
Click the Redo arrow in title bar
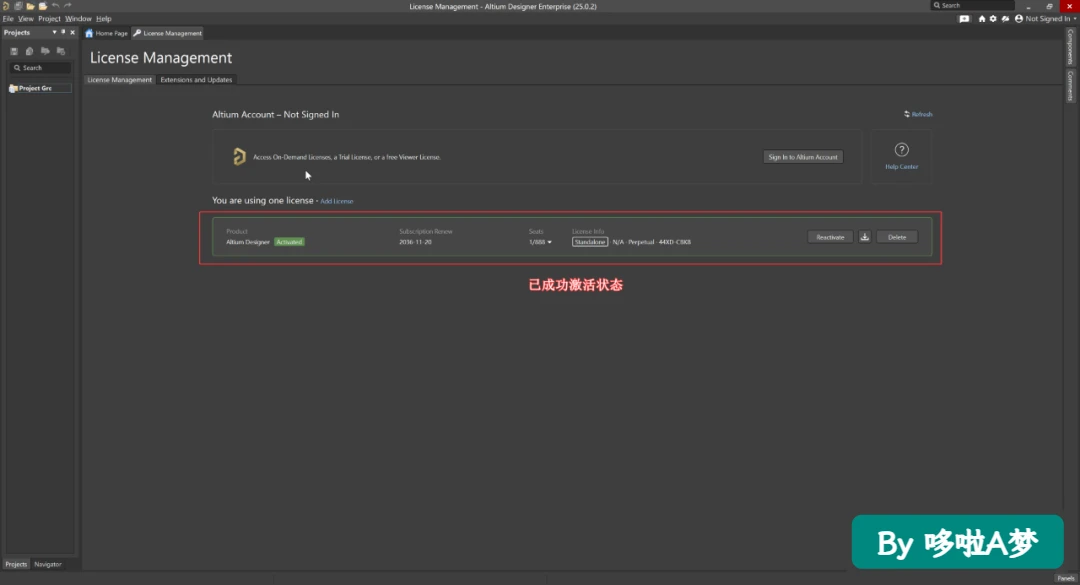(68, 6)
